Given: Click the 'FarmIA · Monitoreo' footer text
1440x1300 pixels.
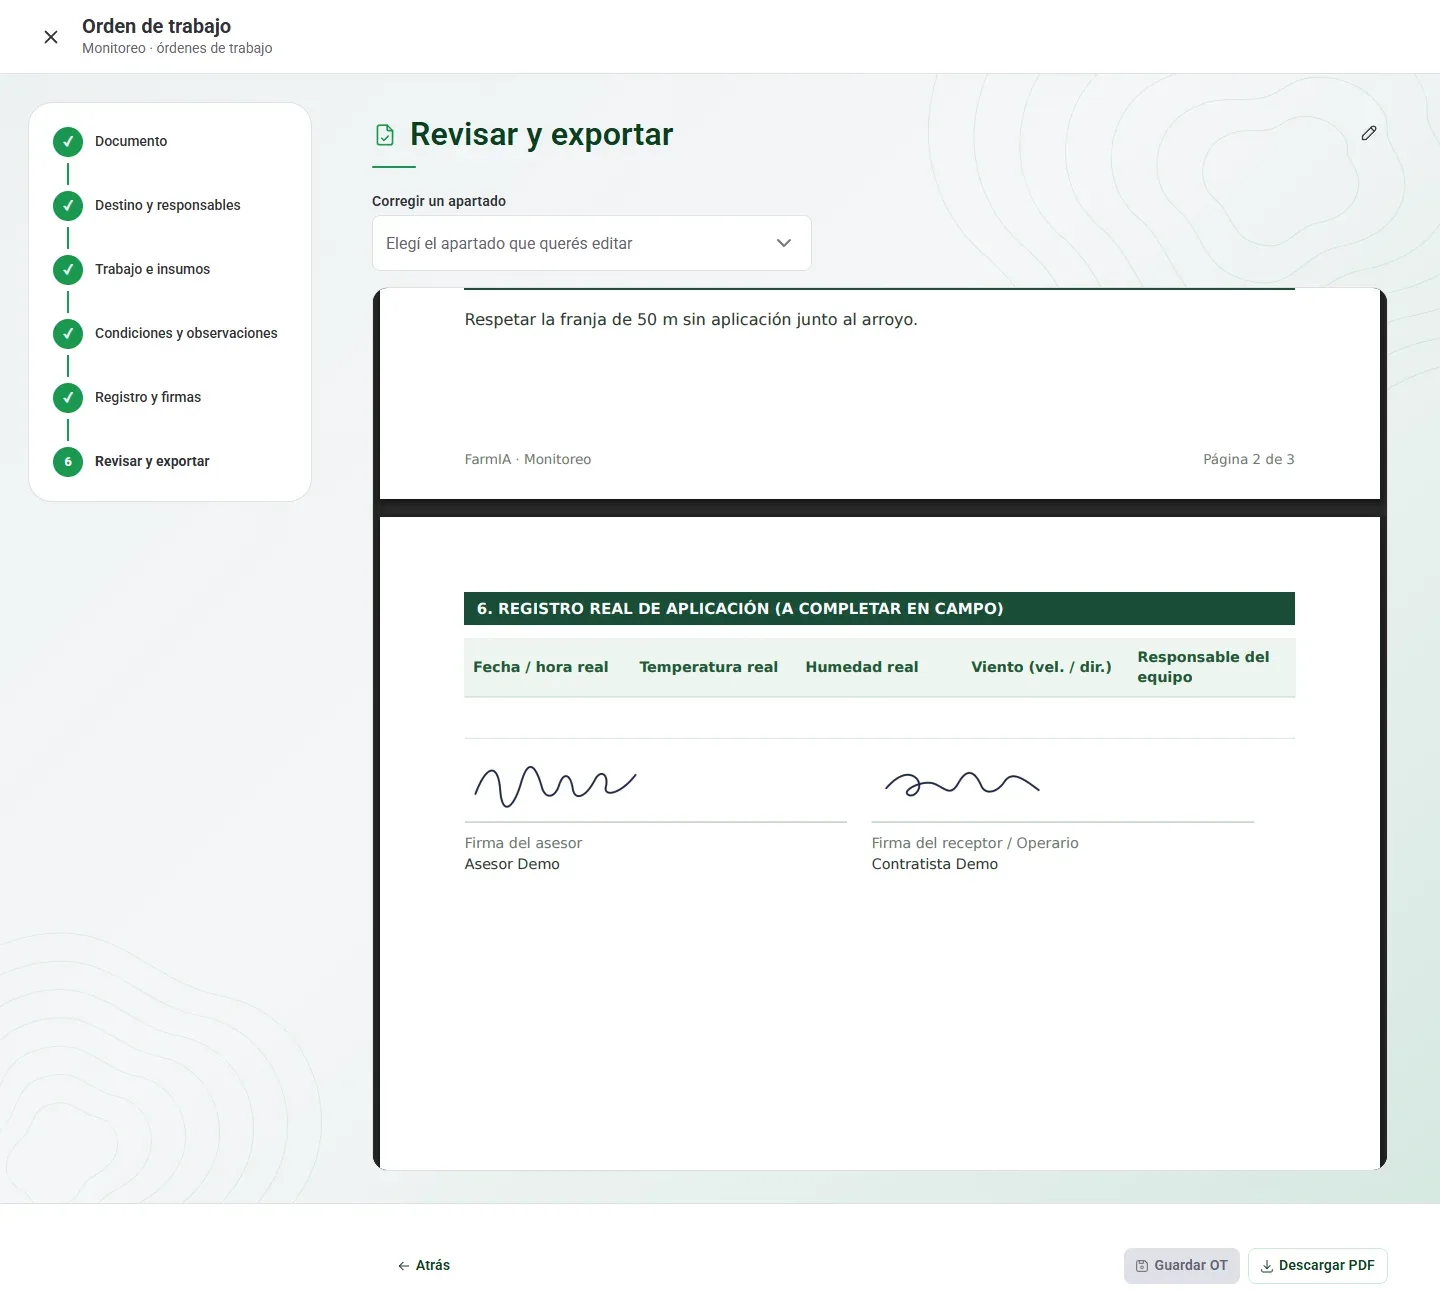Looking at the screenshot, I should click(x=528, y=459).
